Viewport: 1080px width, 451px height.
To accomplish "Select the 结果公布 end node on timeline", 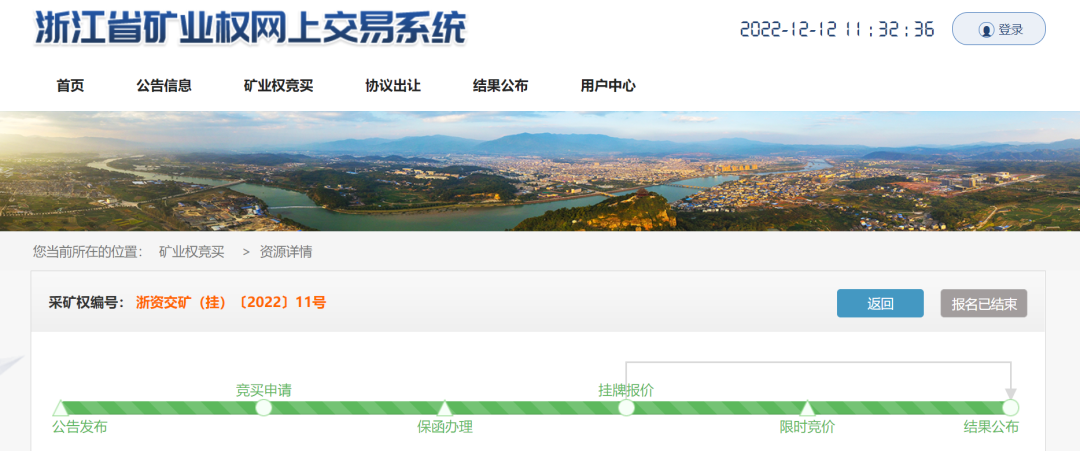I will point(1010,408).
